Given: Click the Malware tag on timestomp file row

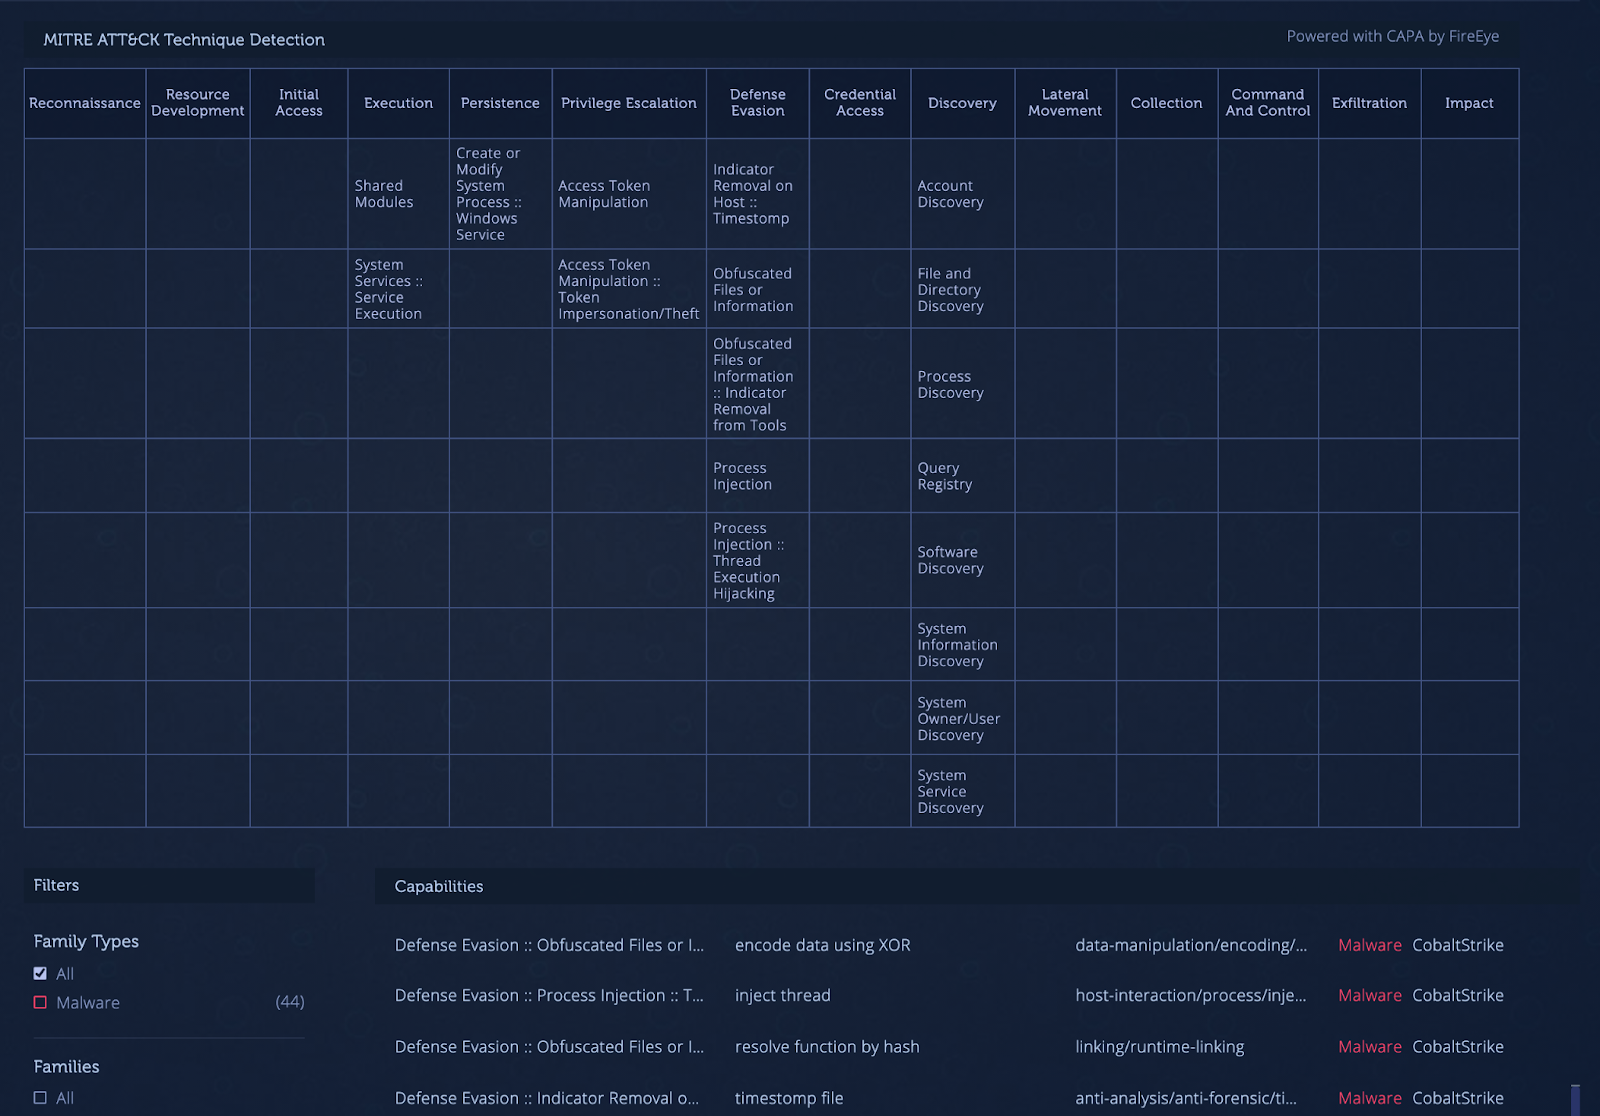Looking at the screenshot, I should point(1369,1098).
